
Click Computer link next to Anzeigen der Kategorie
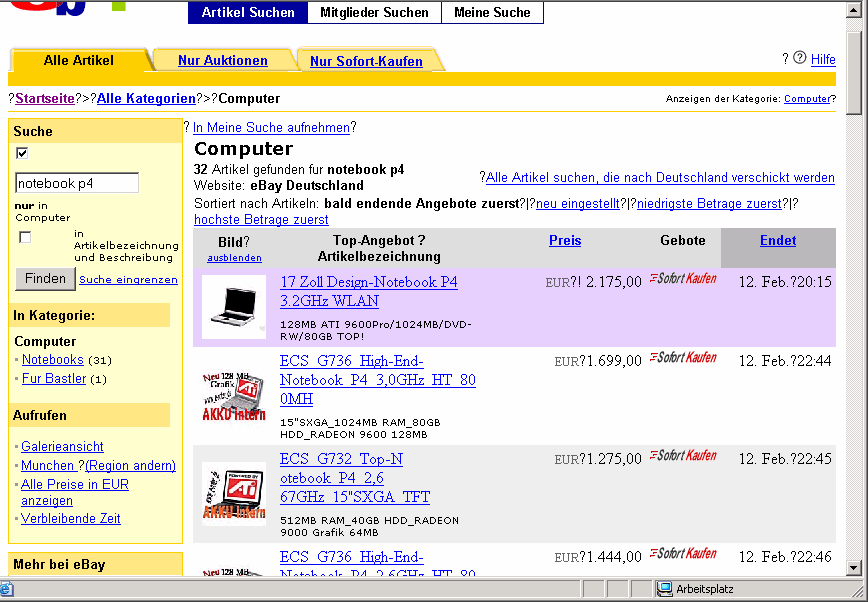807,99
